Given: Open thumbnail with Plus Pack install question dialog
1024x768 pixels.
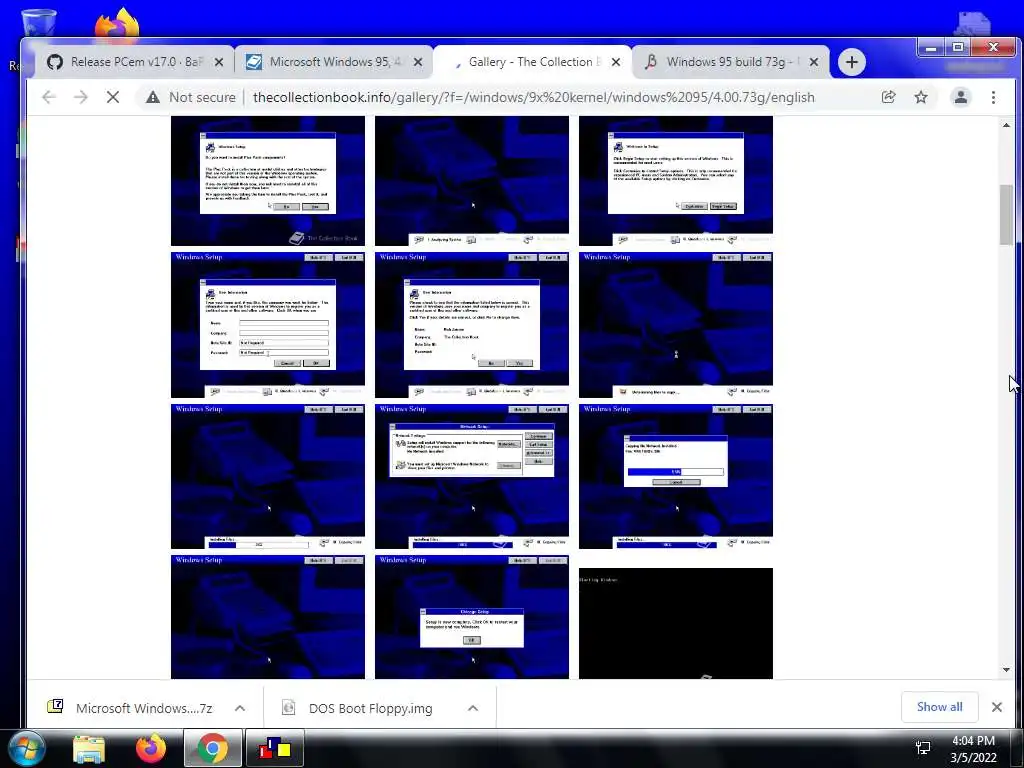Looking at the screenshot, I should 268,181.
